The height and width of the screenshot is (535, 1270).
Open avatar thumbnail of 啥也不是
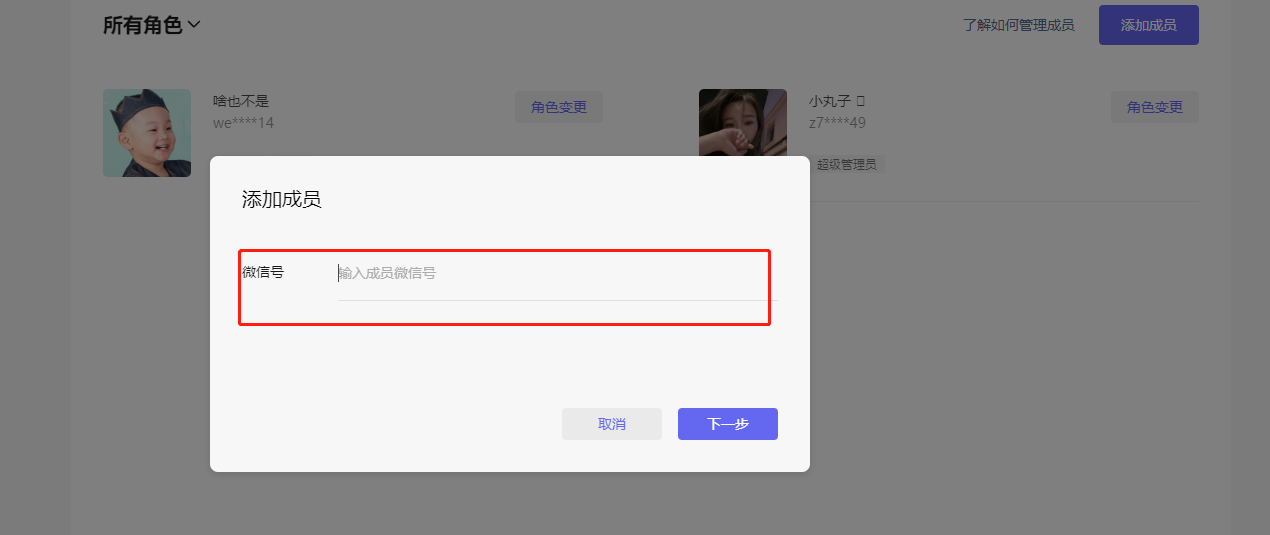click(x=147, y=133)
